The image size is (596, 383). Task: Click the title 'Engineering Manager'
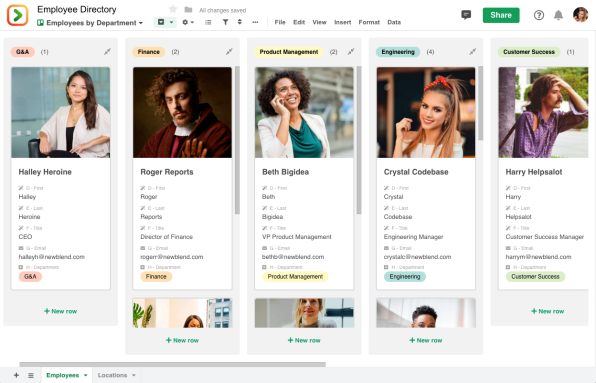click(414, 237)
